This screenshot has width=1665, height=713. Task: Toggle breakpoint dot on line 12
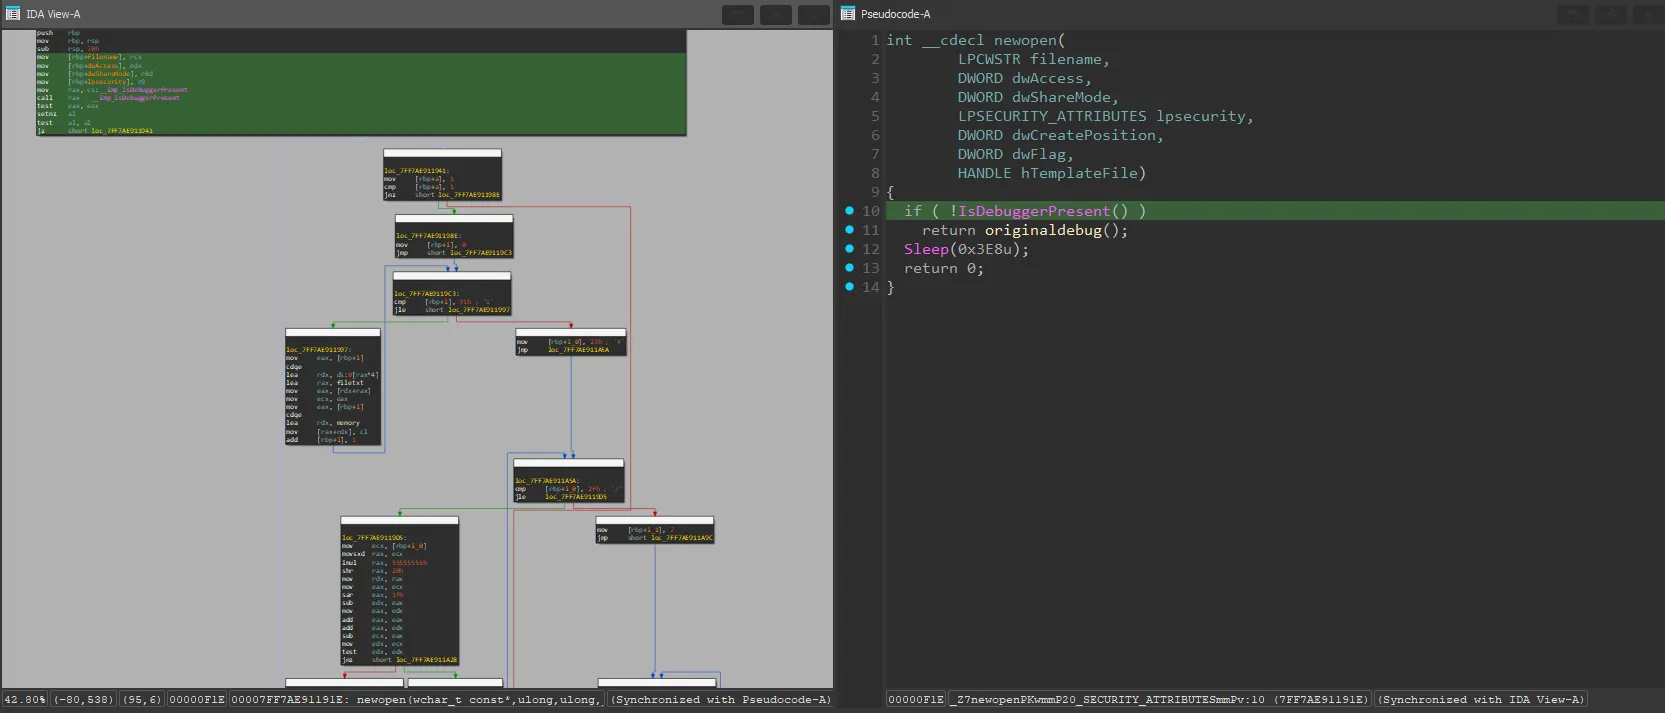(849, 249)
